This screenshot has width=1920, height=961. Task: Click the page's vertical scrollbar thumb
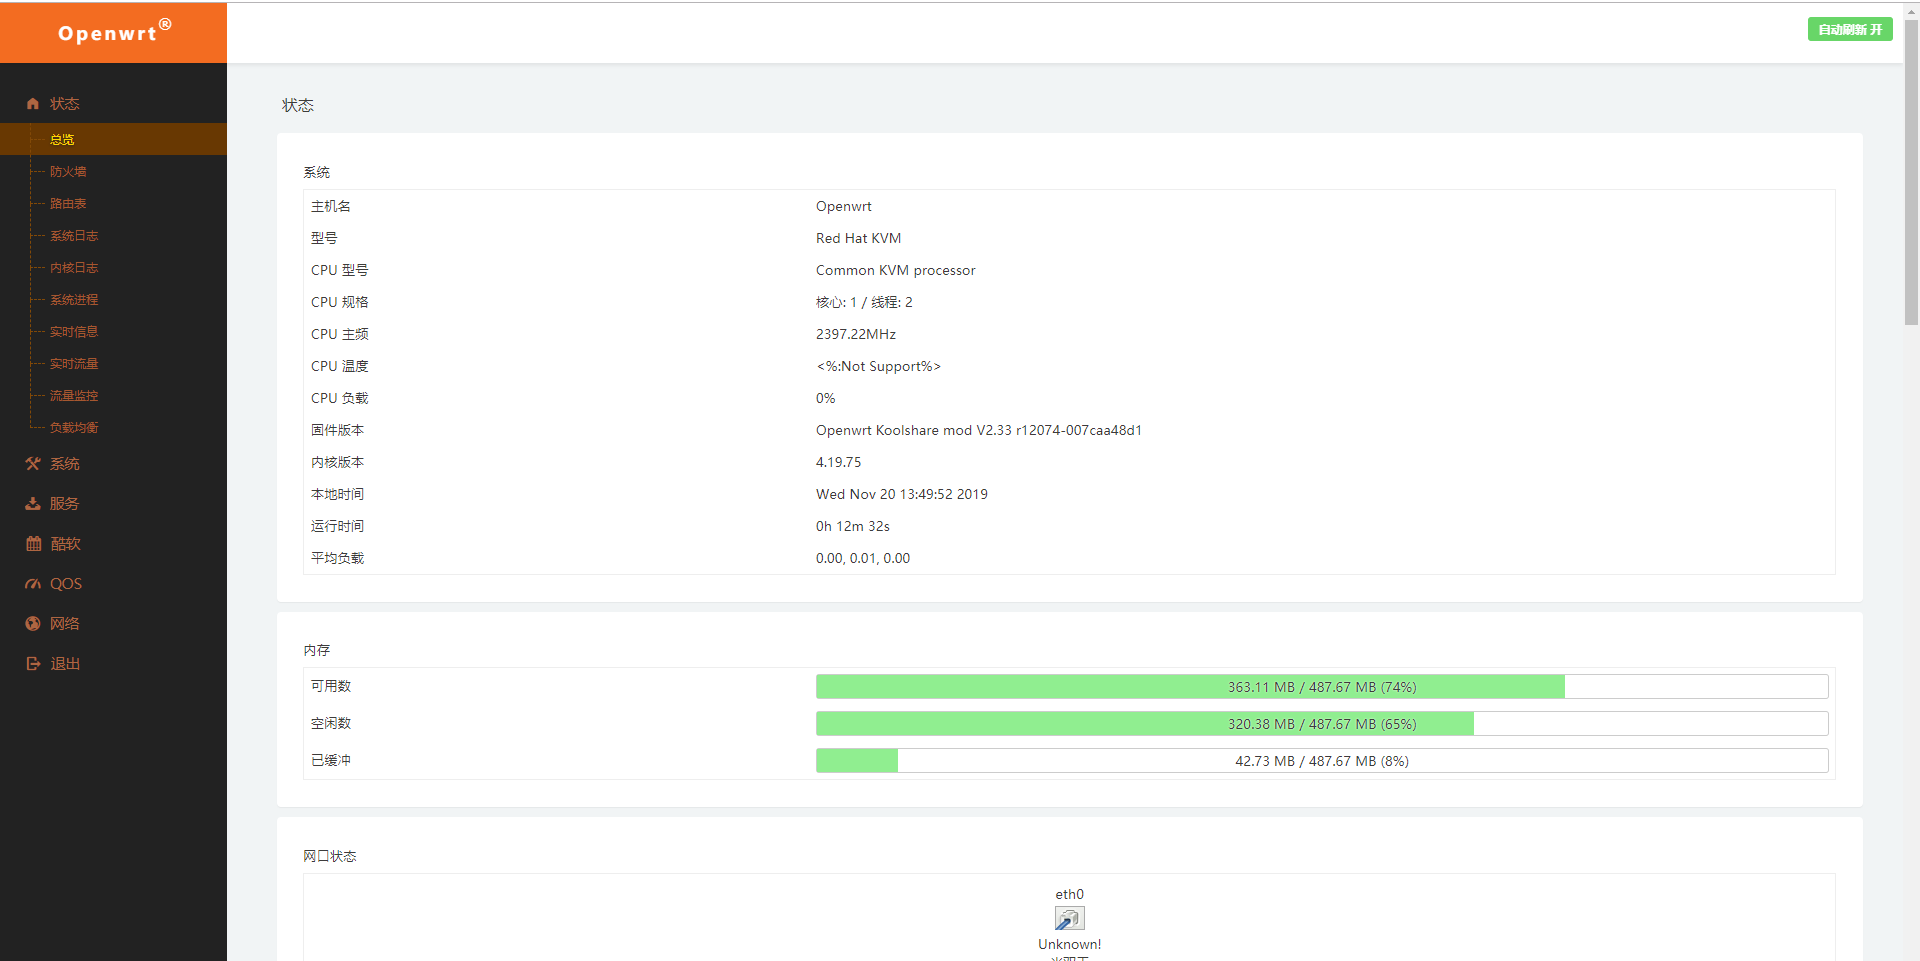[1911, 170]
